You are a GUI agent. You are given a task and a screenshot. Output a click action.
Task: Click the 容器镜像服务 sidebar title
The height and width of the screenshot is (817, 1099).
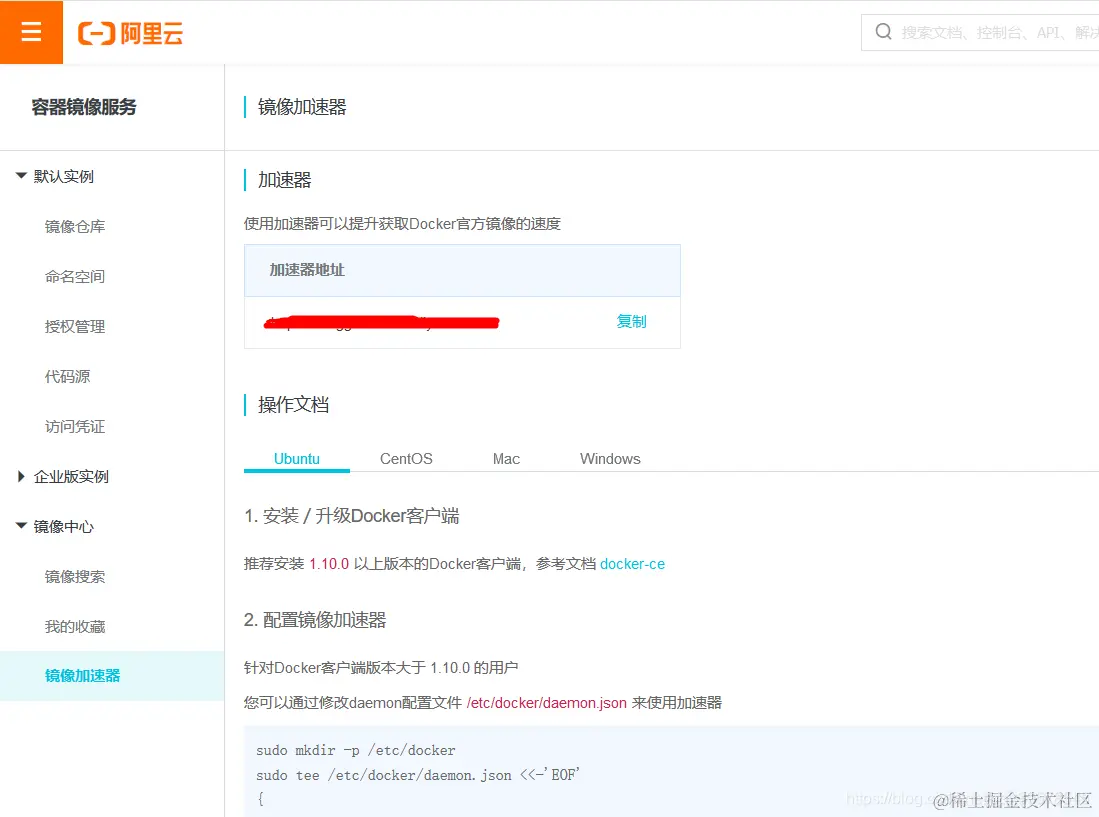(84, 107)
